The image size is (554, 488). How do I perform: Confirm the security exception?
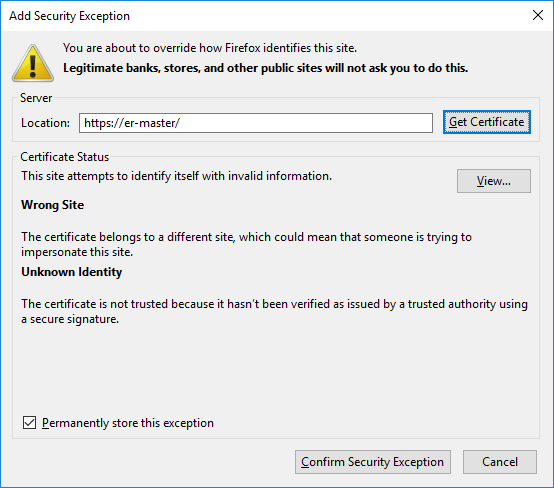coord(373,462)
